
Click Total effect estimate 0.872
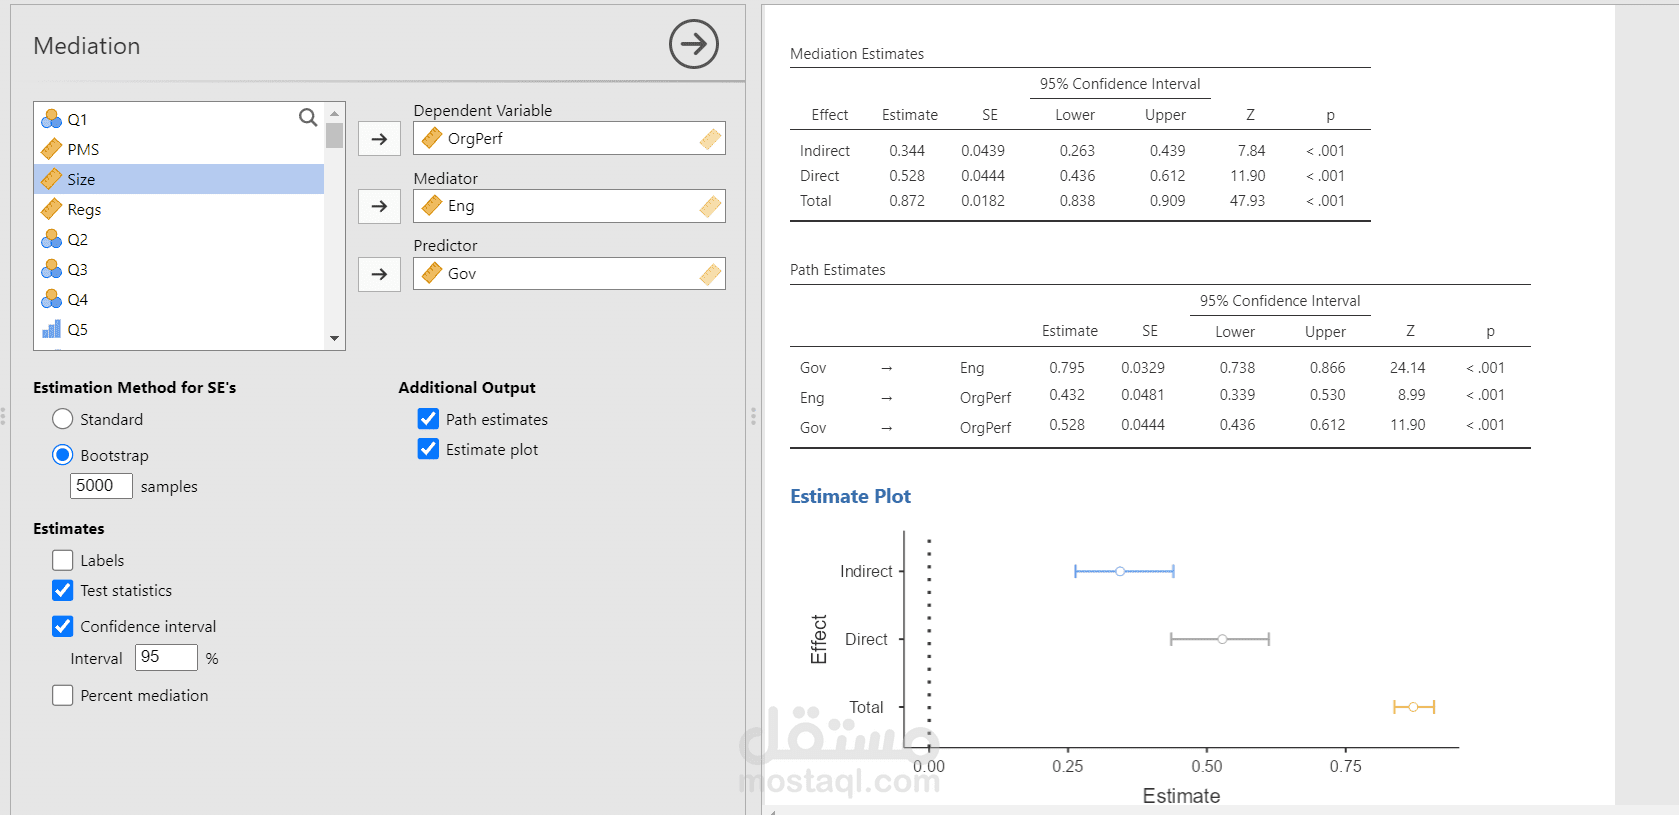(x=907, y=201)
